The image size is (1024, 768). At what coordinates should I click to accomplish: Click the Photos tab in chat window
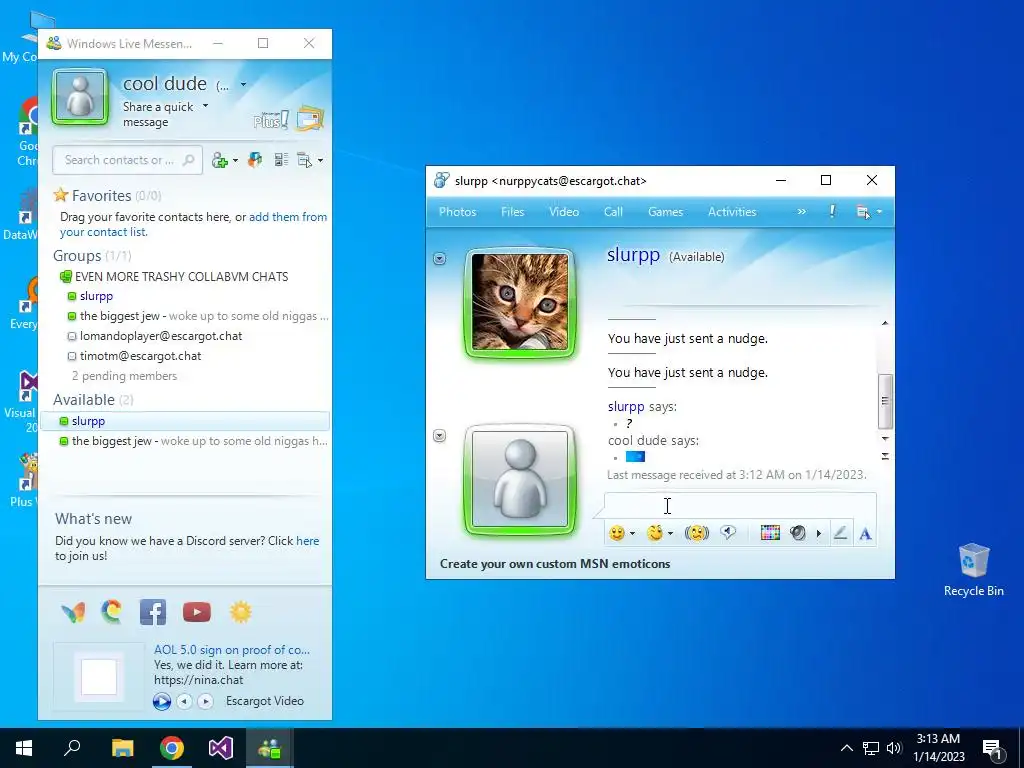tap(457, 212)
